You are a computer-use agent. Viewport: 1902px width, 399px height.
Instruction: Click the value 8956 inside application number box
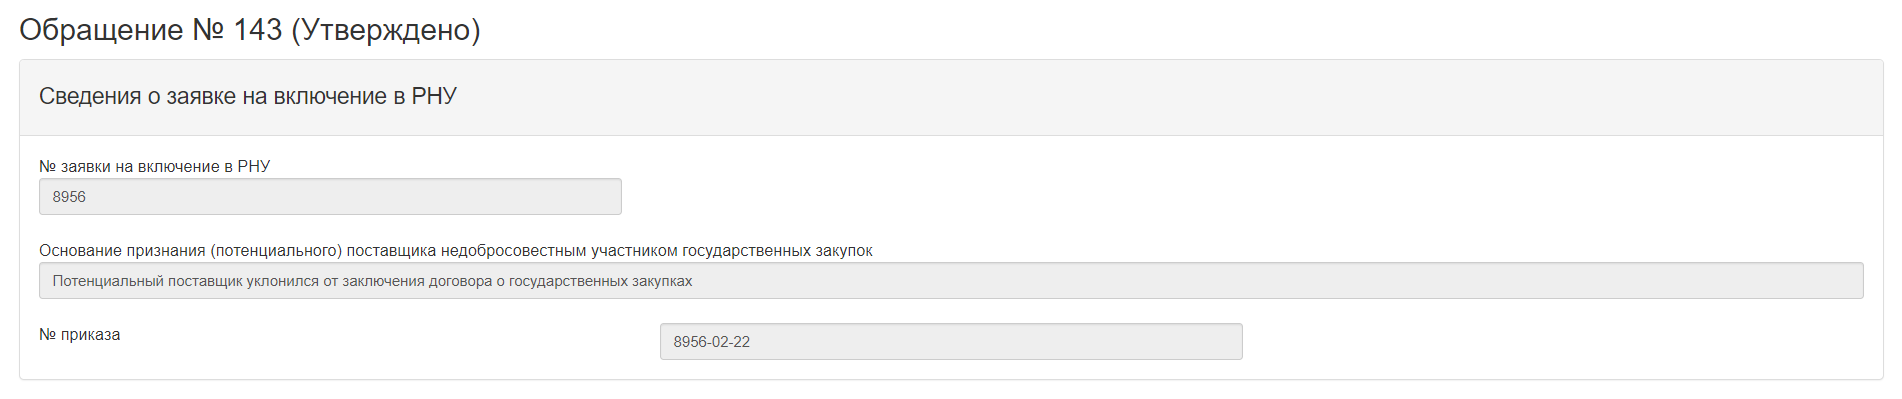69,197
